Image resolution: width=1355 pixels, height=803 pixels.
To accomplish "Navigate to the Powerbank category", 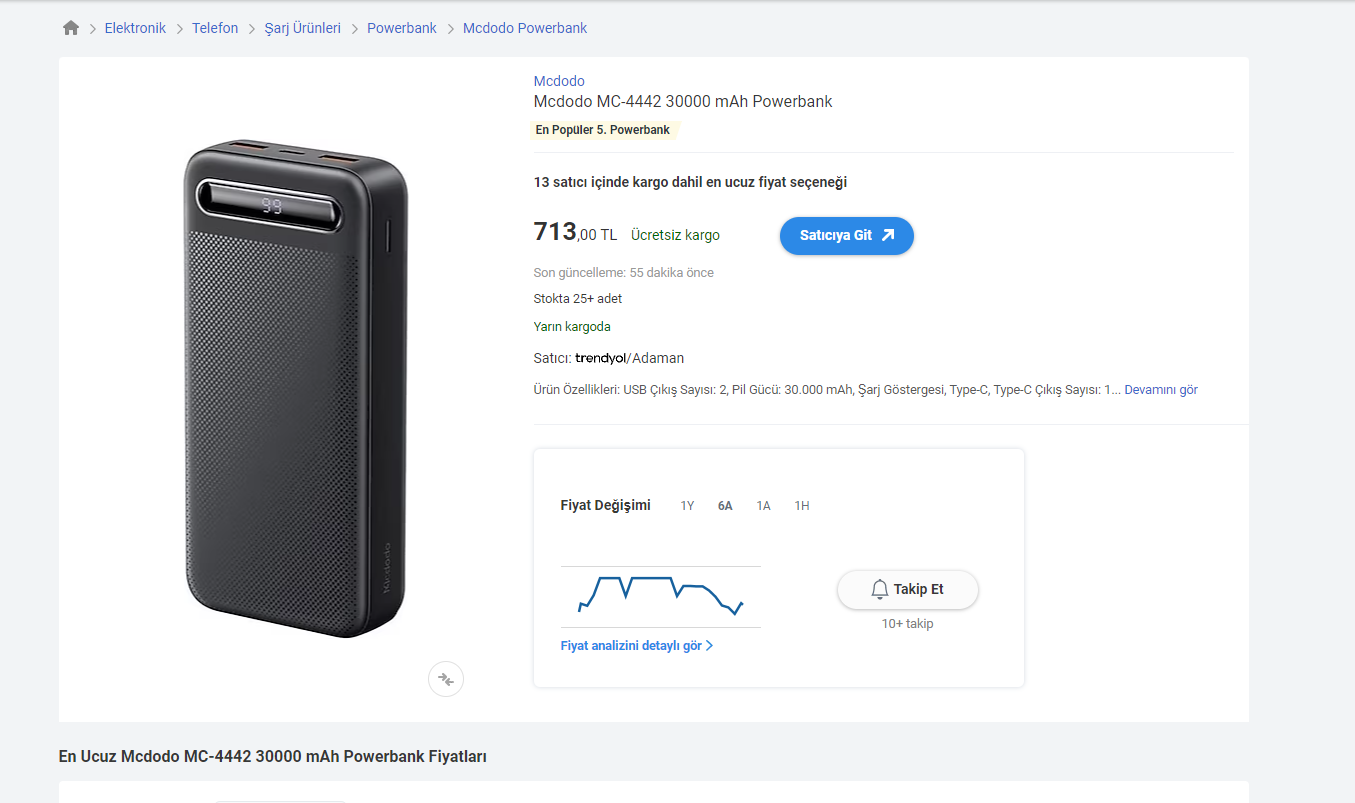I will coord(401,28).
